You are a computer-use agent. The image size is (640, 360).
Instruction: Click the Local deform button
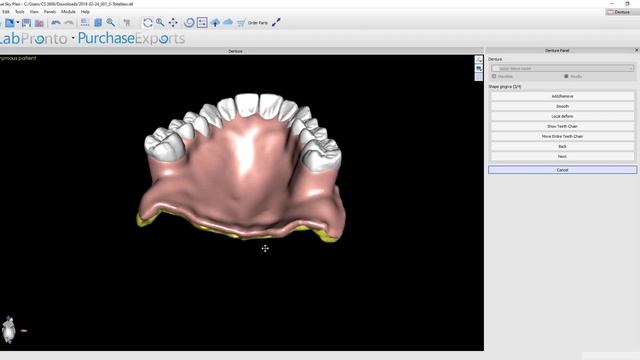click(562, 116)
